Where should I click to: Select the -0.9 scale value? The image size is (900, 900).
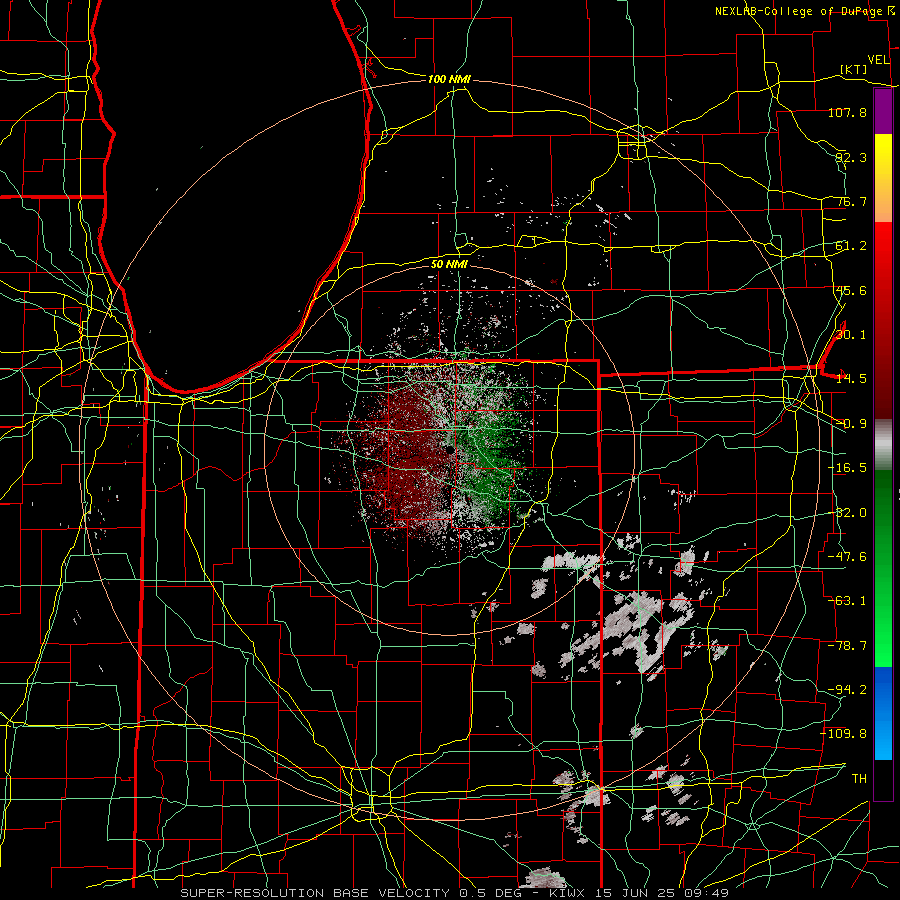[851, 423]
